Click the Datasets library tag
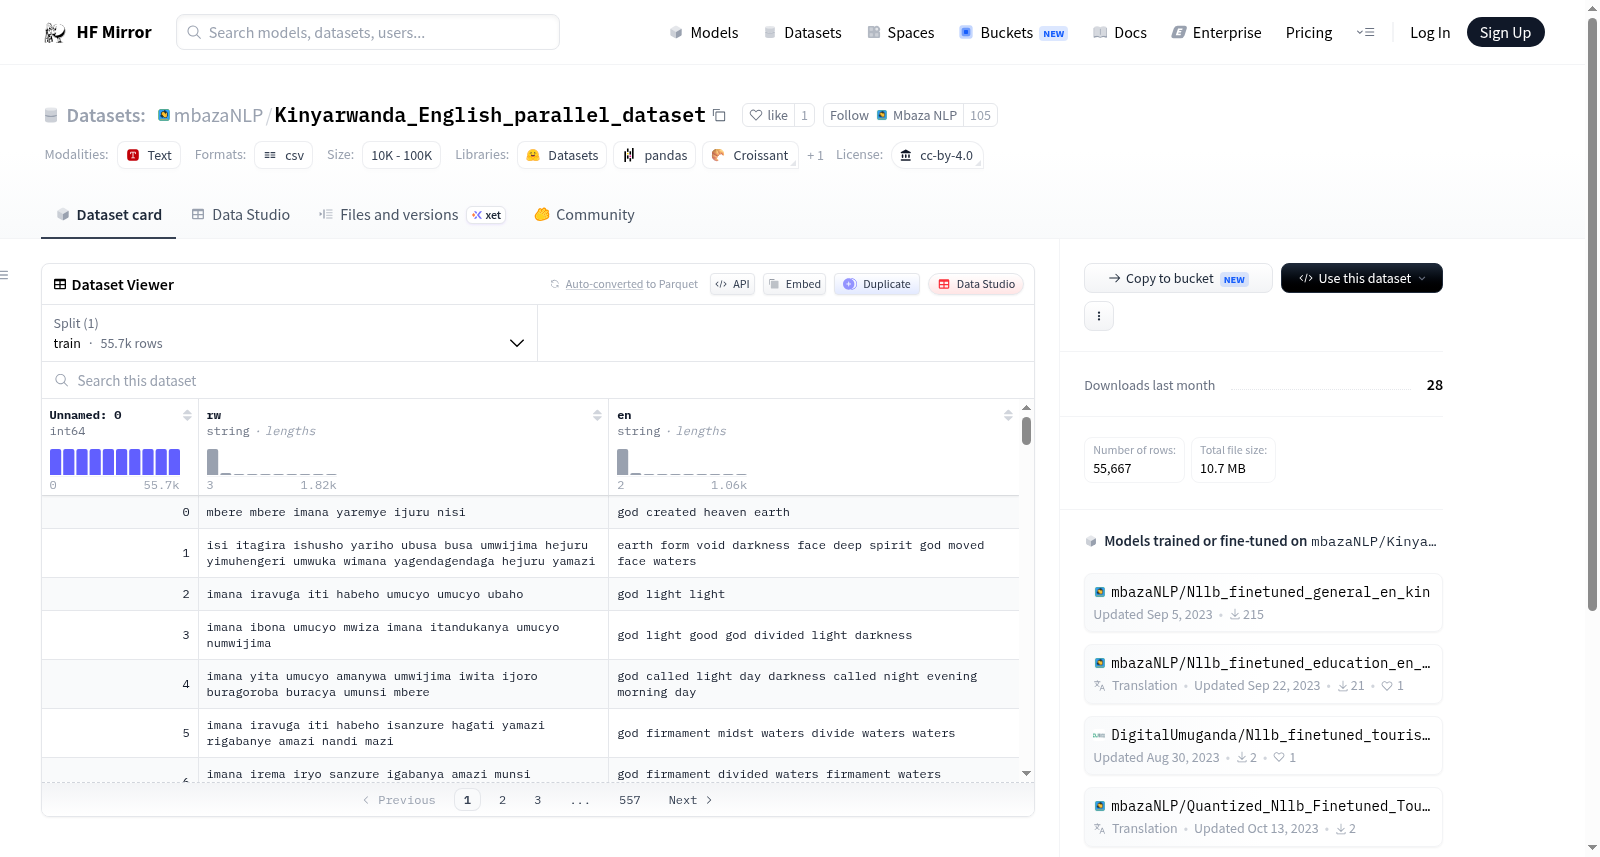1600x857 pixels. tap(562, 155)
